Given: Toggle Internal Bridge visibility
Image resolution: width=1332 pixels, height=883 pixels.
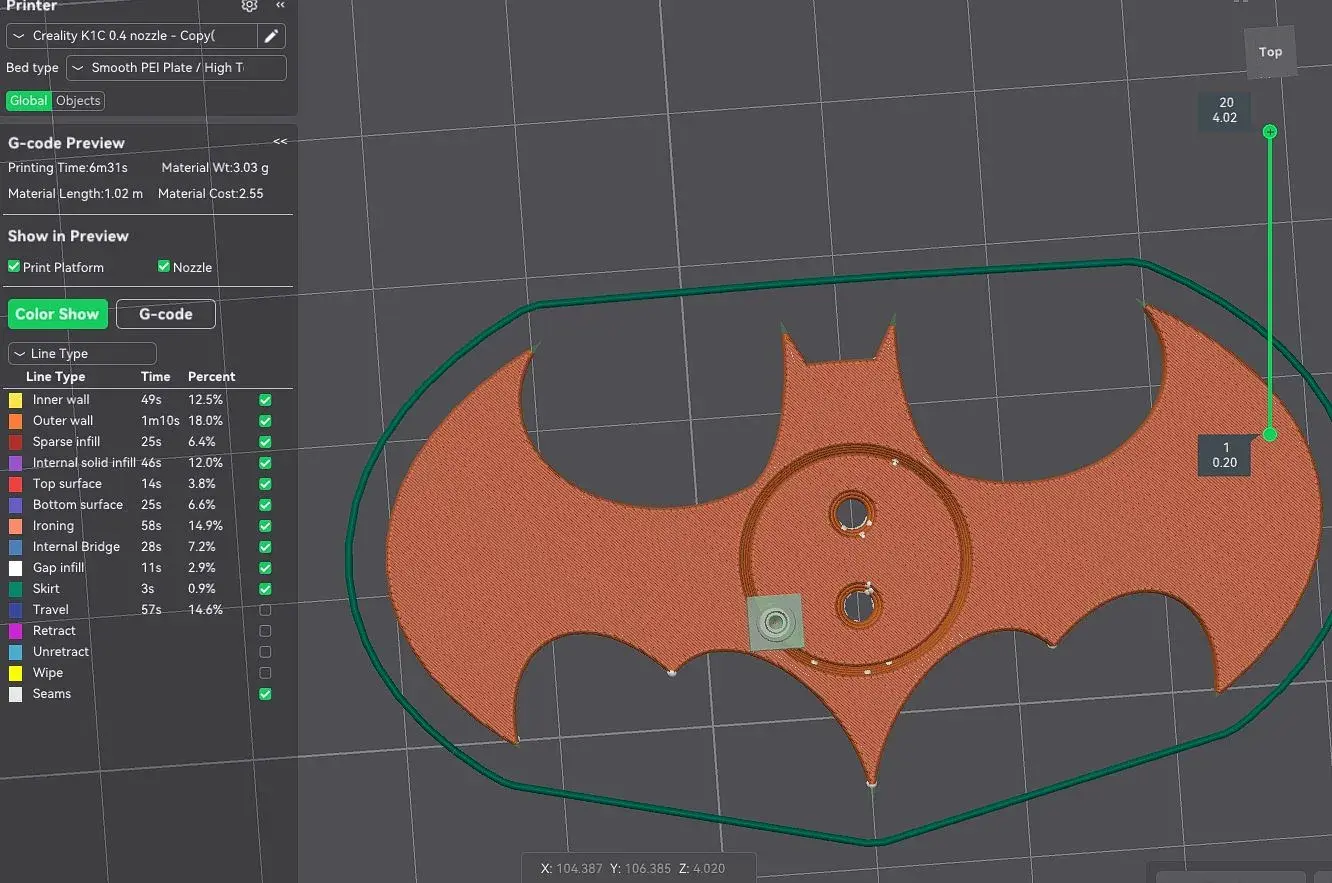Looking at the screenshot, I should pyautogui.click(x=265, y=547).
